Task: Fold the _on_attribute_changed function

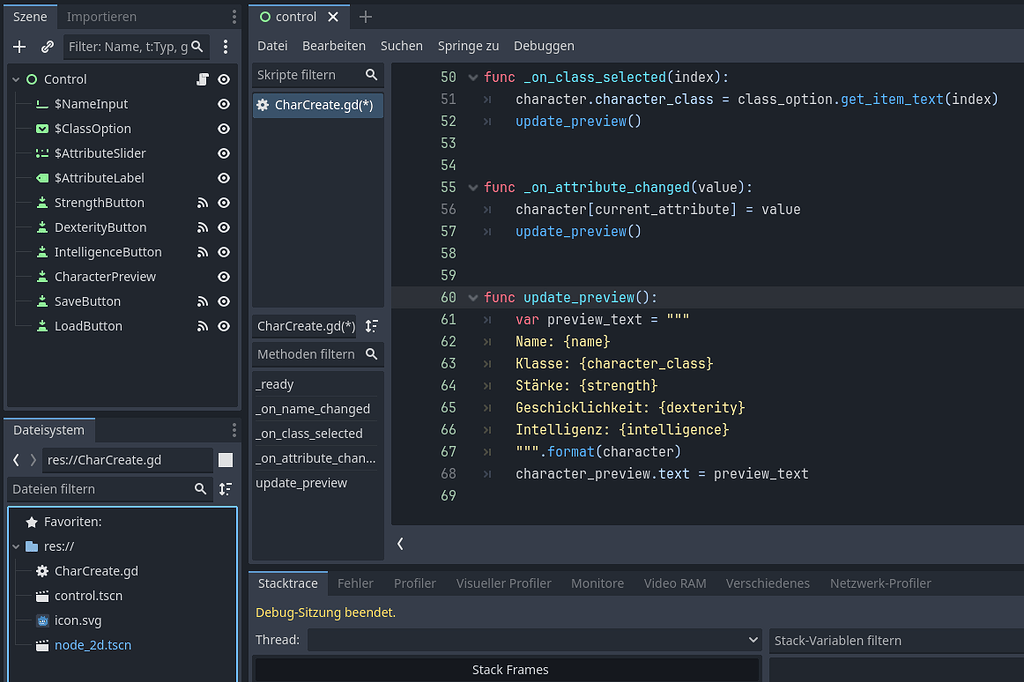Action: 473,187
